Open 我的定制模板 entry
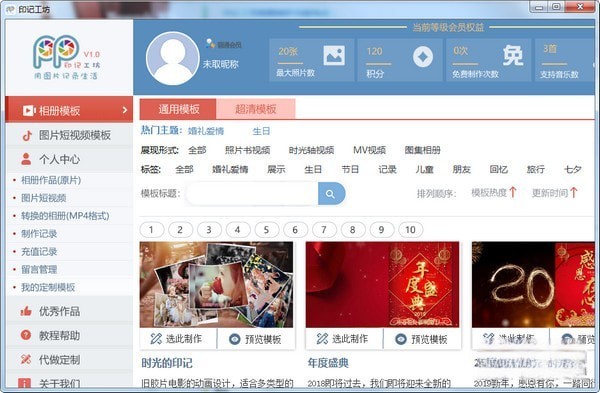600x393 pixels. click(x=48, y=287)
